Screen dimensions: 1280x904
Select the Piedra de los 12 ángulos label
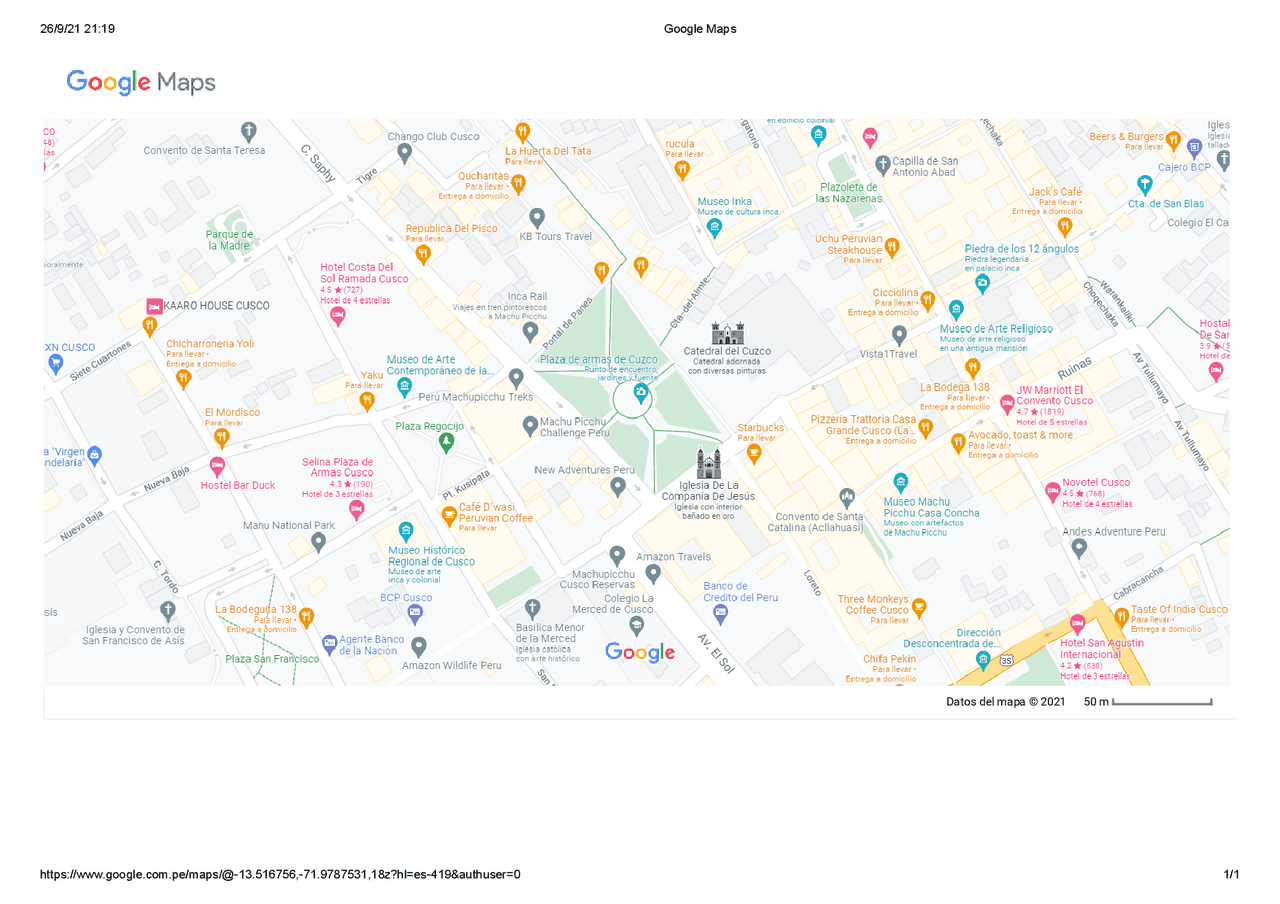click(1021, 248)
